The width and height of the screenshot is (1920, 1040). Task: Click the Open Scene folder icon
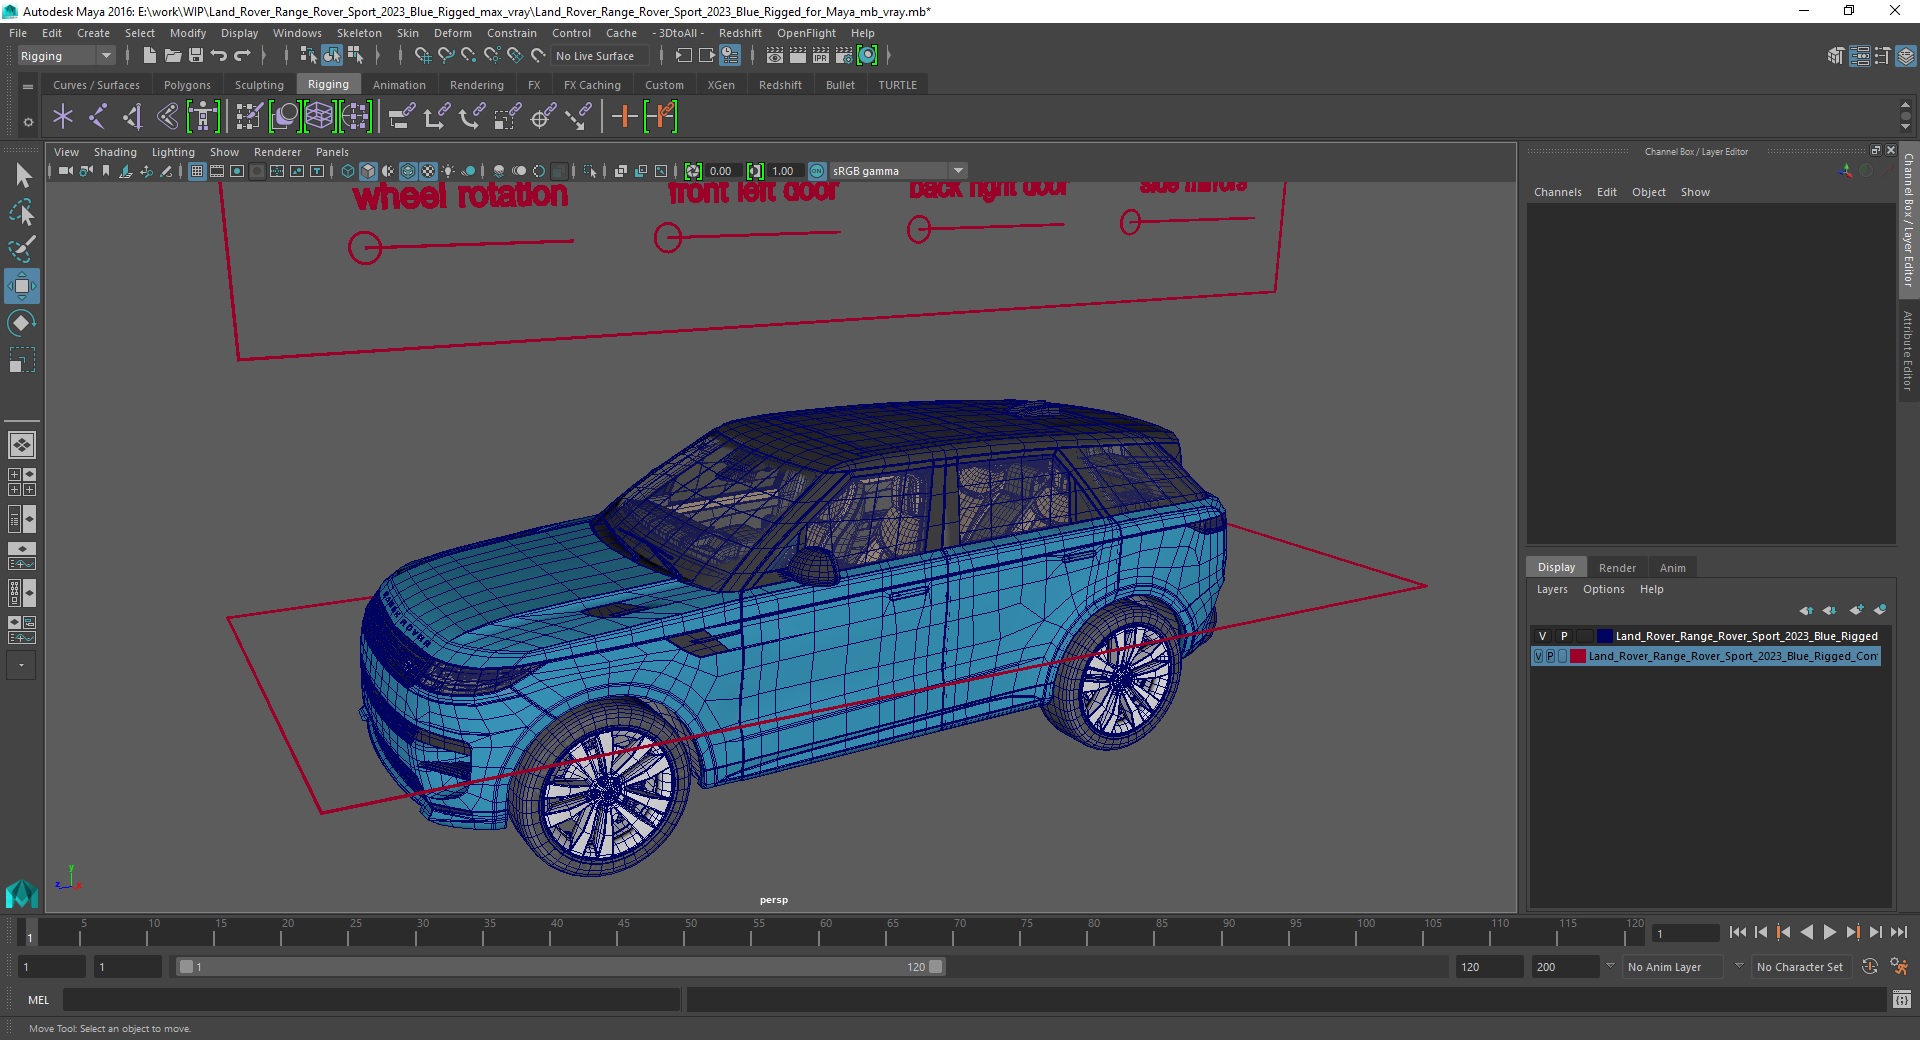[172, 56]
